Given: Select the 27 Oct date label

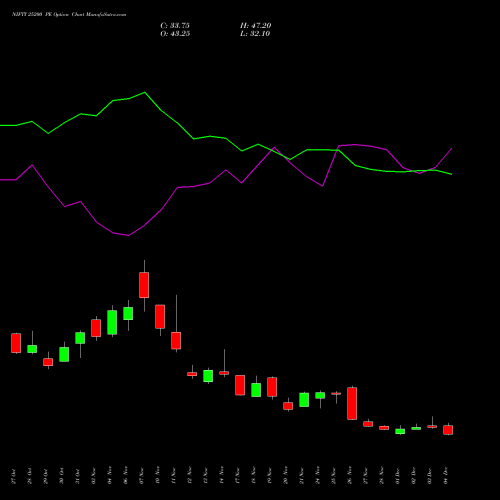Looking at the screenshot, I should [14, 476].
